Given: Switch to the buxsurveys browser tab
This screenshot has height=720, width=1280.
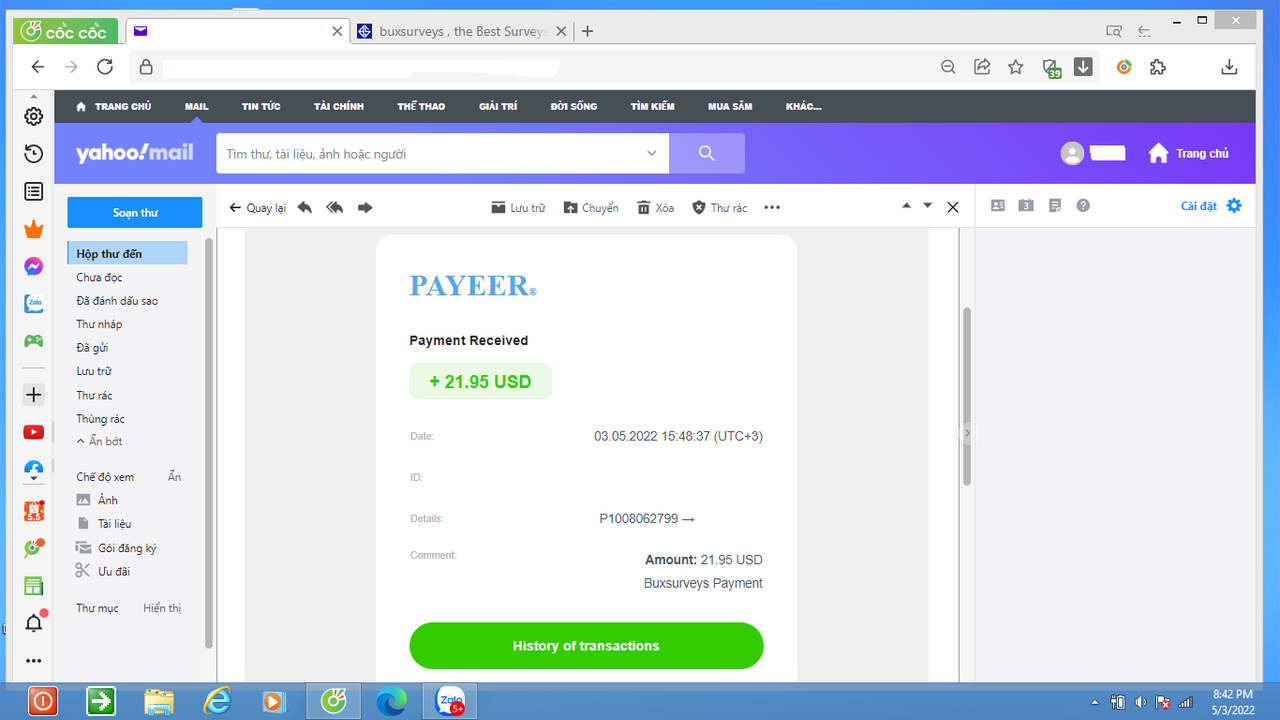Looking at the screenshot, I should click(462, 31).
